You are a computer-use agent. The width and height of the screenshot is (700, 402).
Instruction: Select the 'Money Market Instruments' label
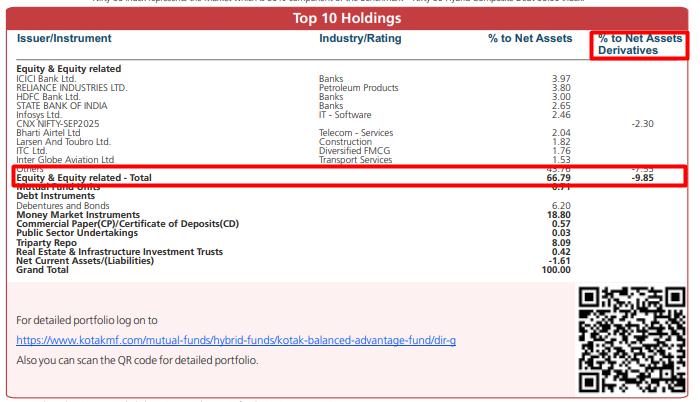78,215
